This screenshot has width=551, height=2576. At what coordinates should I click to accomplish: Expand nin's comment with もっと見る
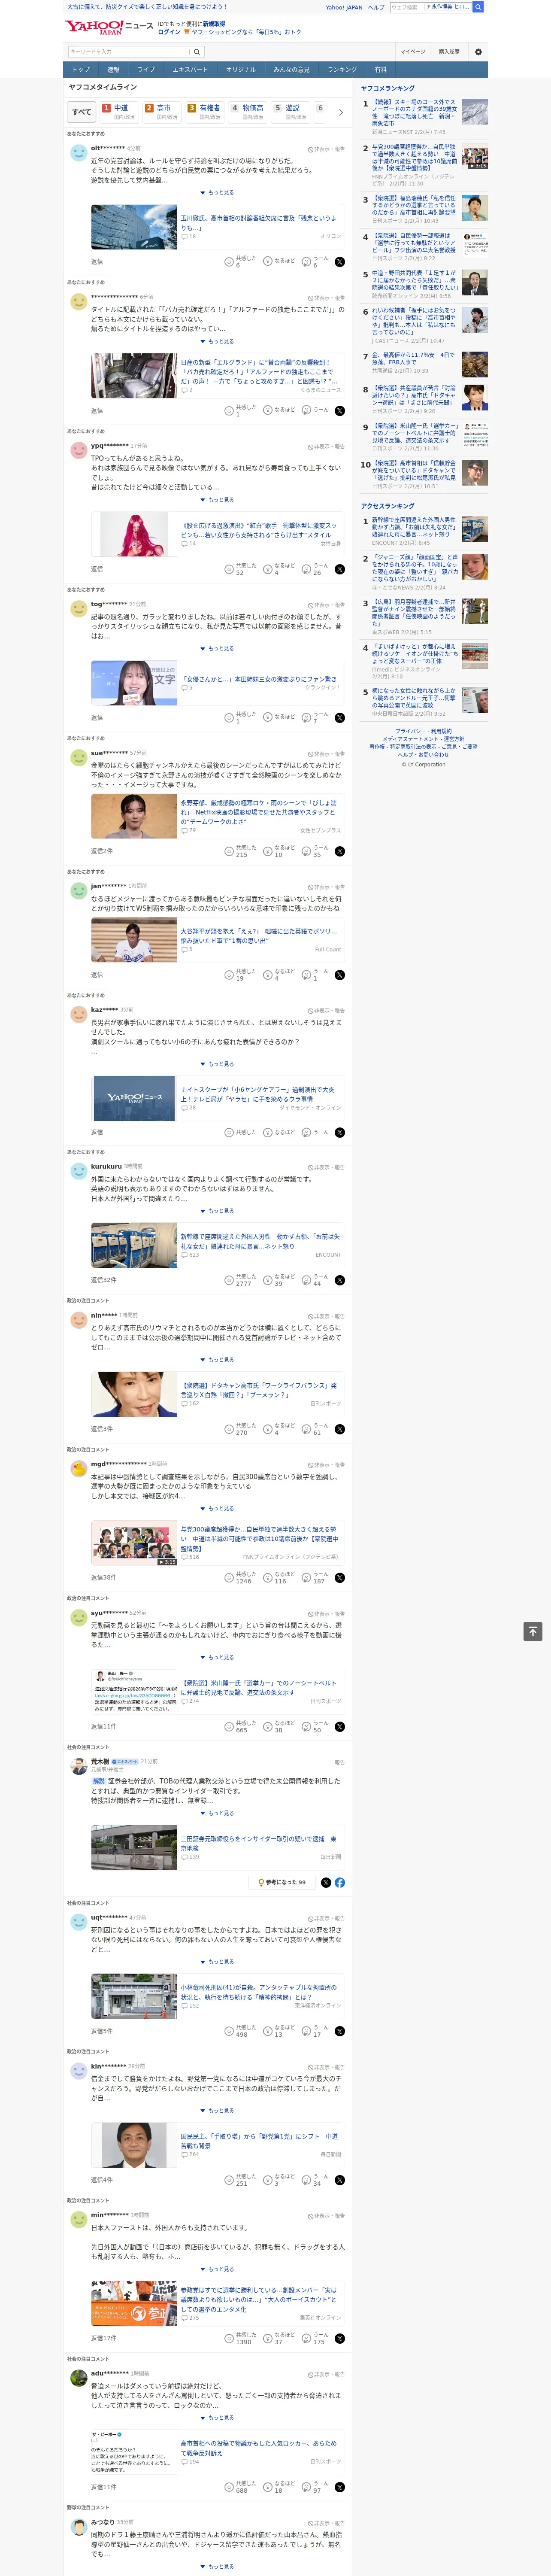tap(217, 1360)
